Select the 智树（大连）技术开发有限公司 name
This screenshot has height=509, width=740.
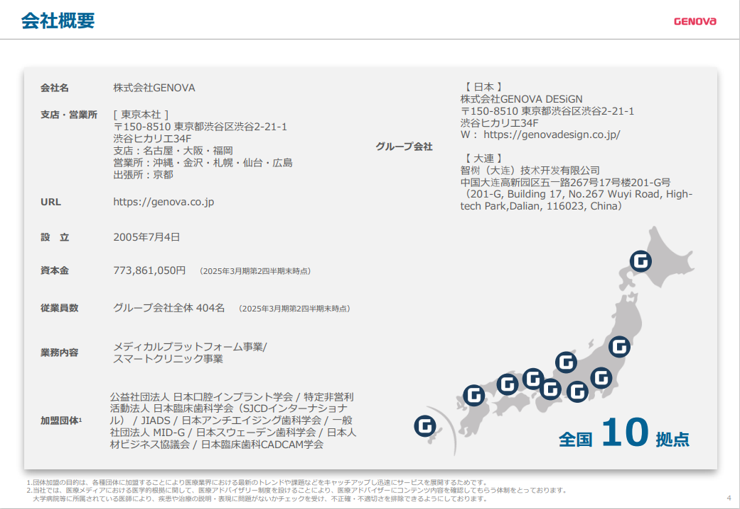point(530,170)
